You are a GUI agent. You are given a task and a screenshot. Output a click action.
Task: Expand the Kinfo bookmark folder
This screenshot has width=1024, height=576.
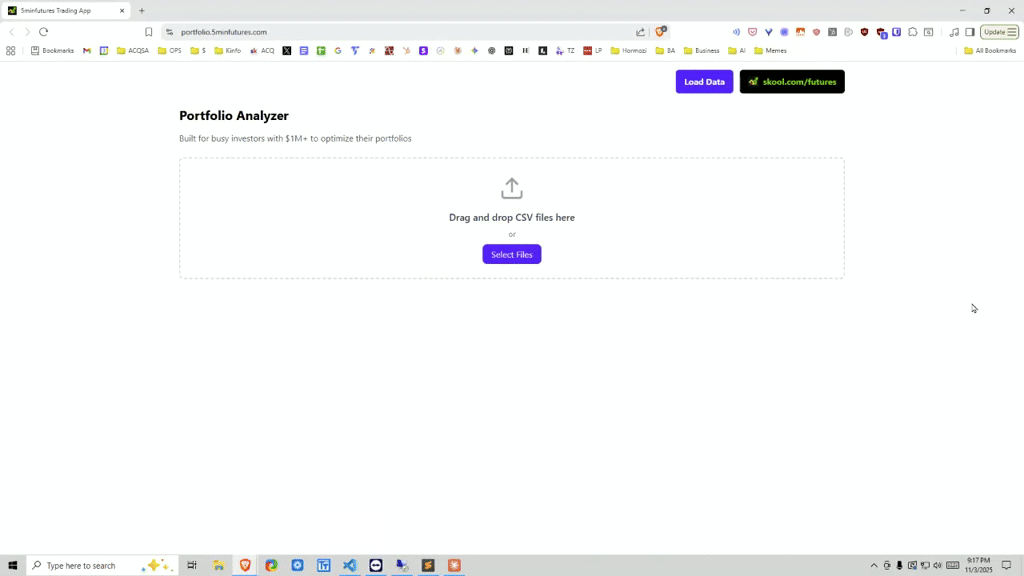point(228,50)
